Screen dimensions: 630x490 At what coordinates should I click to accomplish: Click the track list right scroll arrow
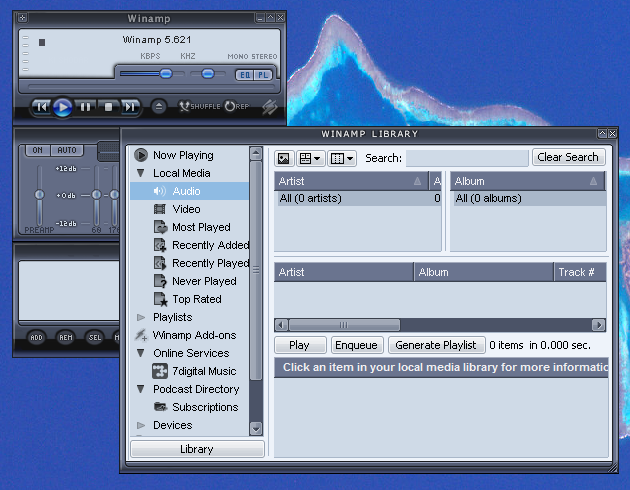pyautogui.click(x=599, y=325)
